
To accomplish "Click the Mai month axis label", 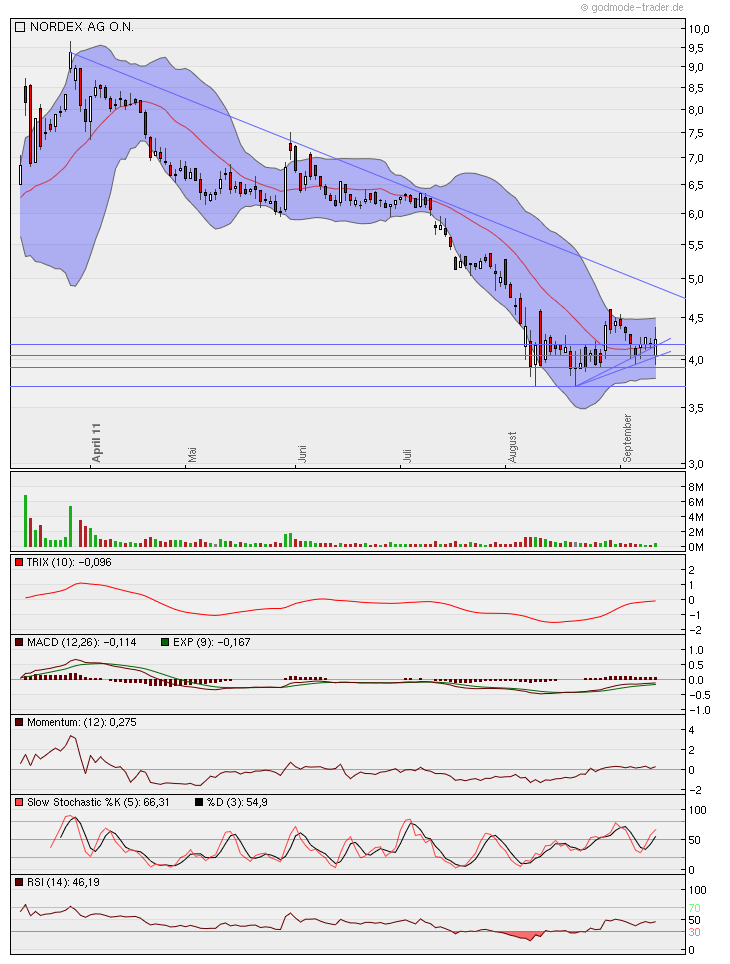I will 192,454.
